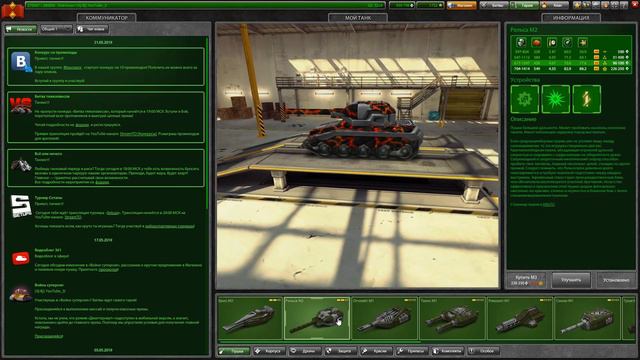Click the Улучшить upgrade button
The height and width of the screenshot is (360, 640).
click(x=571, y=280)
